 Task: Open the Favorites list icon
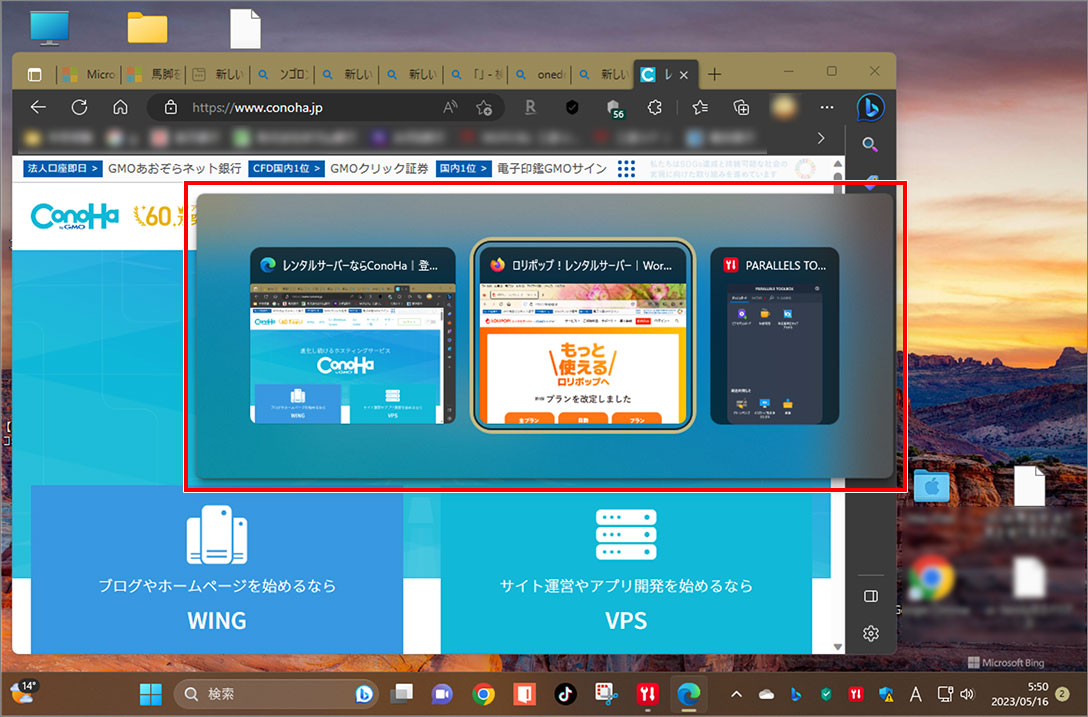coord(700,108)
